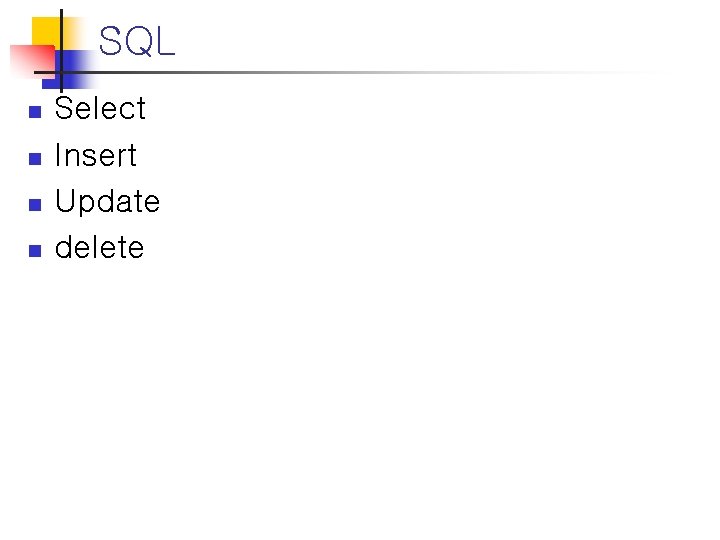Screen dimensions: 720x540
Task: Click the blue bullet beside Select
Action: click(x=34, y=112)
